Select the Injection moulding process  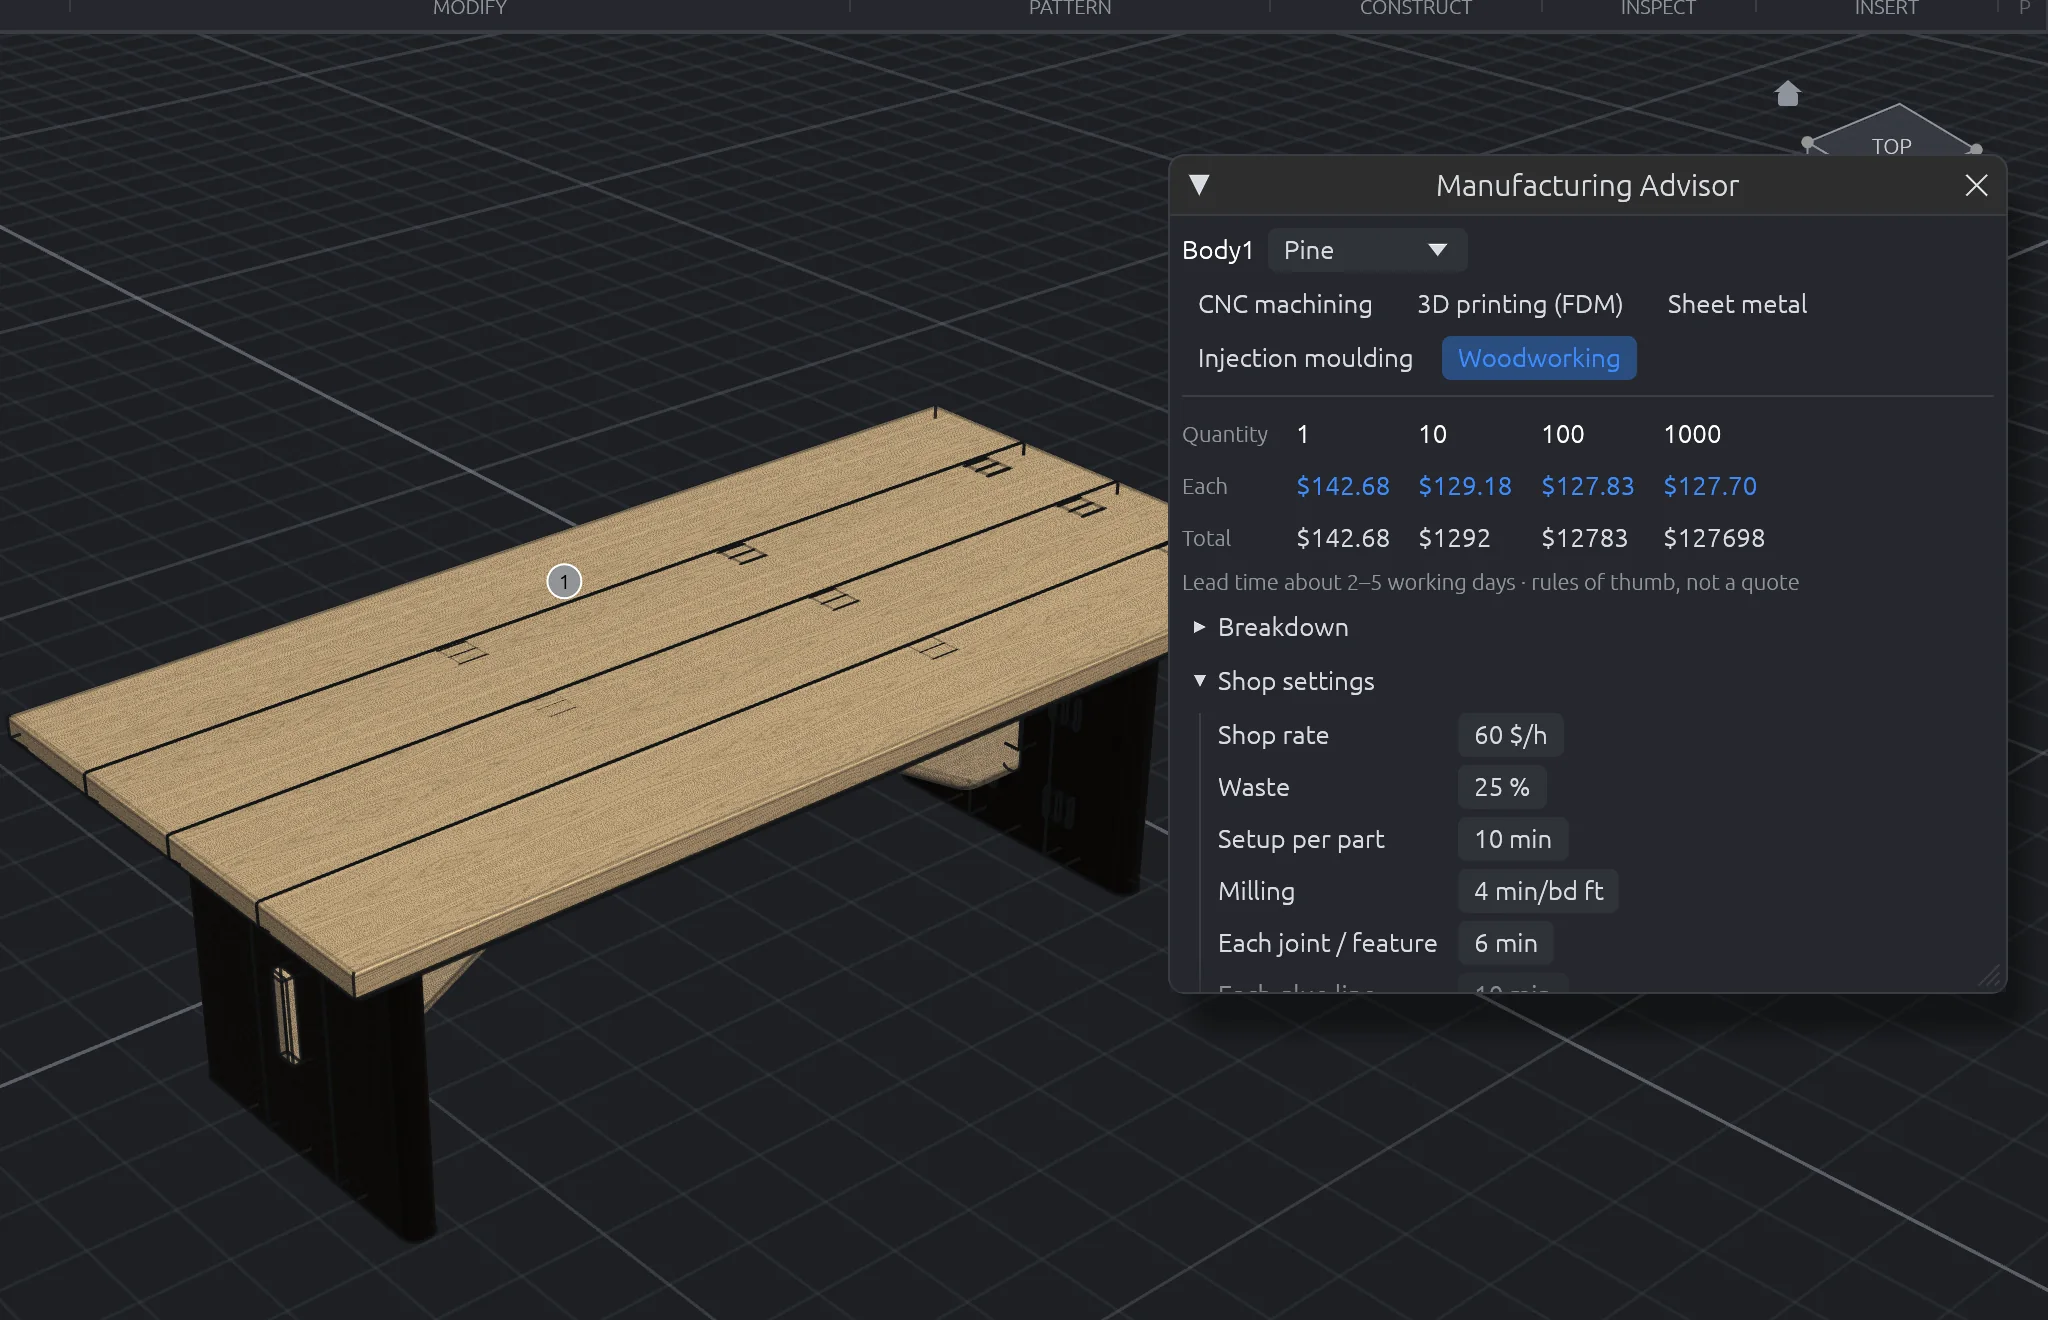point(1305,358)
